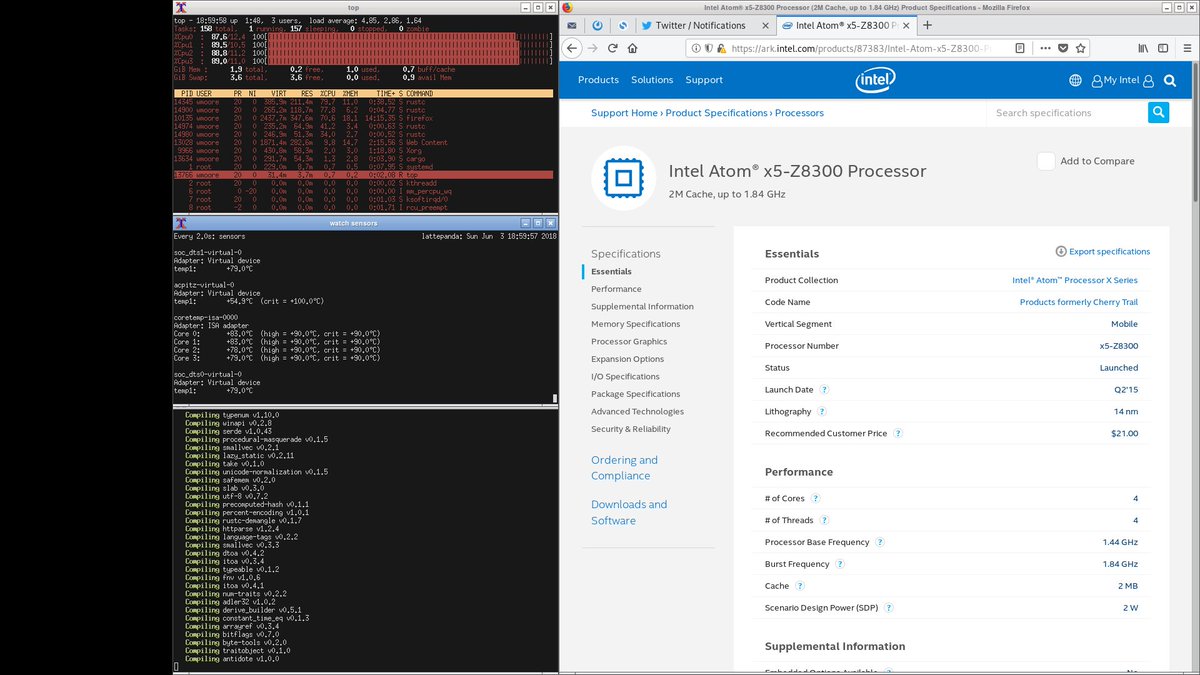
Task: Open the My Intel account link
Action: 1123,80
